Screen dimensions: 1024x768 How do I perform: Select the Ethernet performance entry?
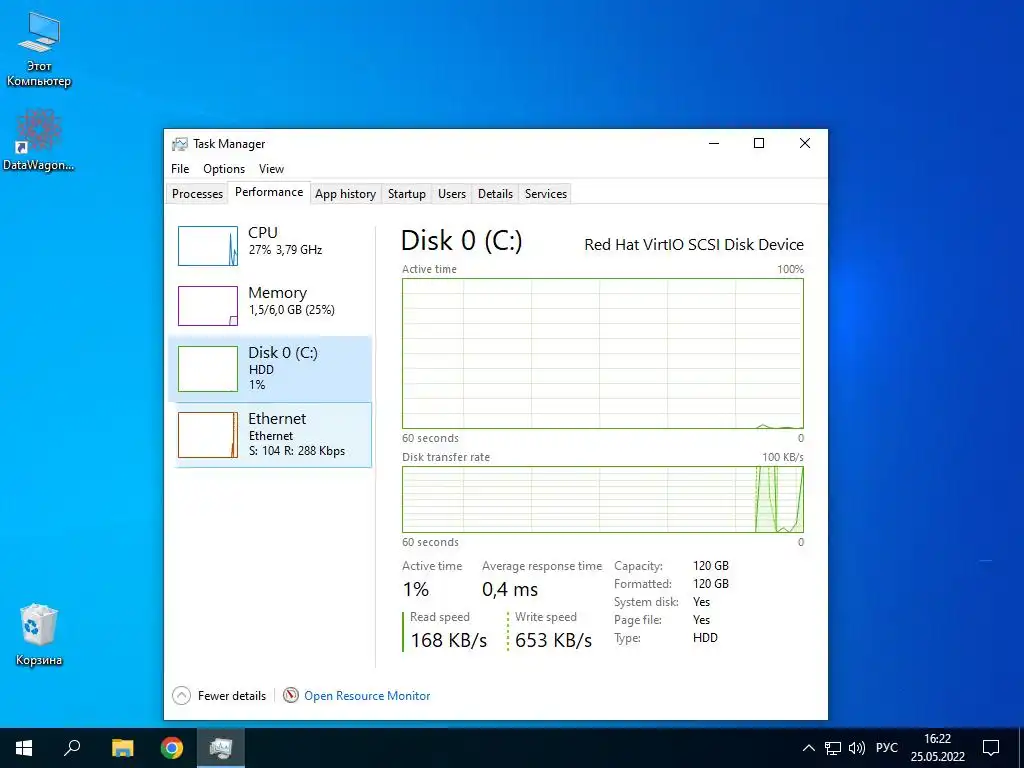270,435
